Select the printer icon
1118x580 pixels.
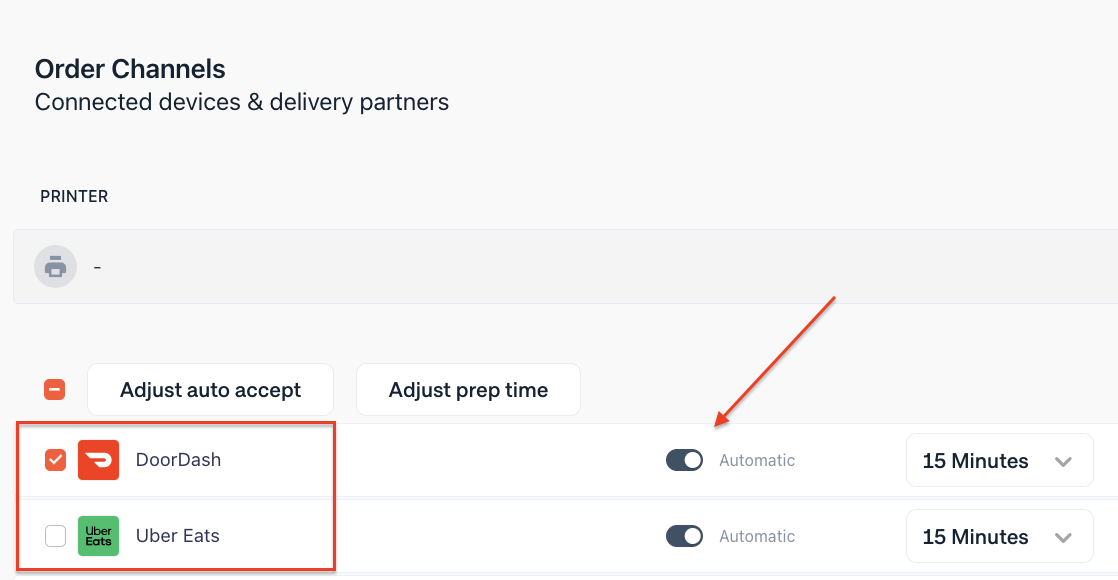point(55,266)
